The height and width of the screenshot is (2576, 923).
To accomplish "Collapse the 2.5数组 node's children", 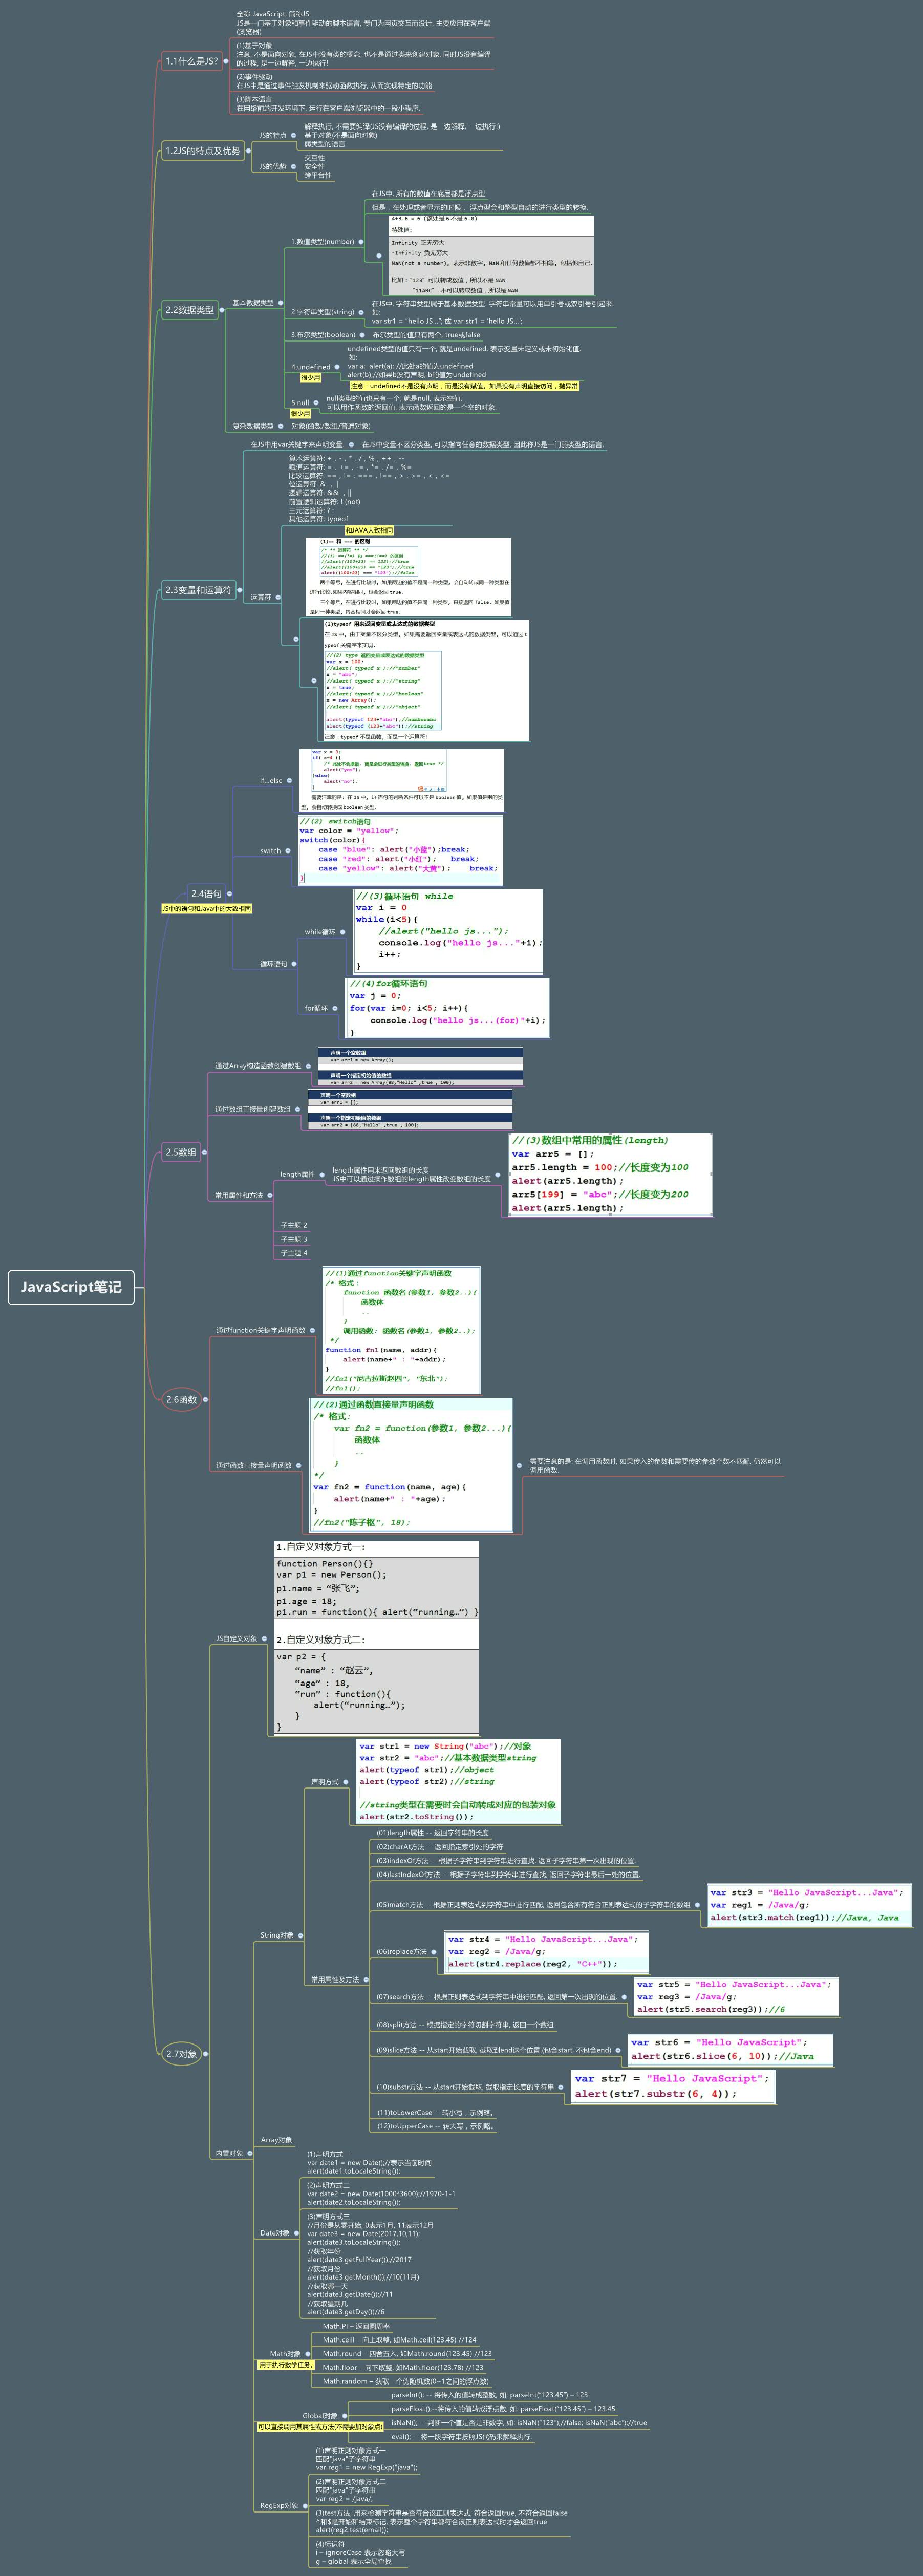I will 205,1152.
